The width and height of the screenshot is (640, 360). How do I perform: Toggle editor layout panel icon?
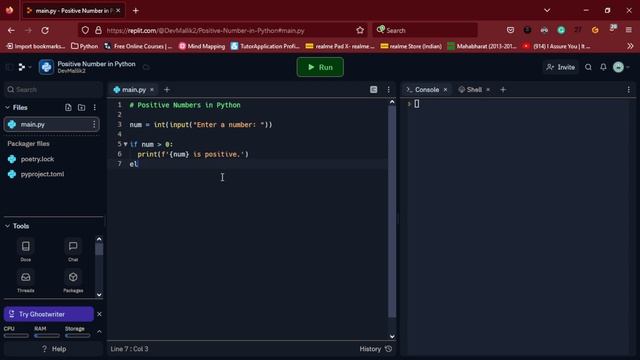coord(373,90)
